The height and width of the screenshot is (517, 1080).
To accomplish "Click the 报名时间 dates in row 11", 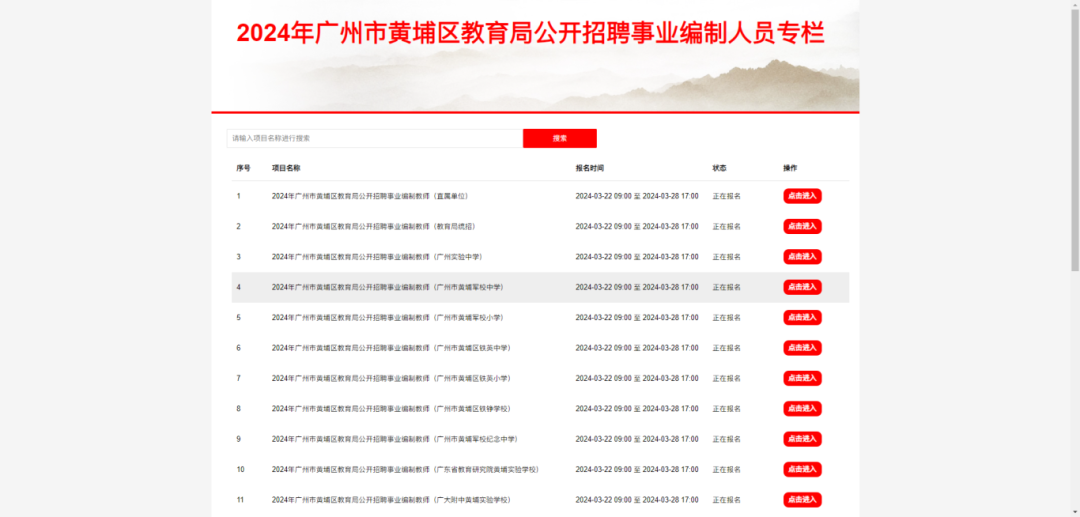I will (637, 499).
